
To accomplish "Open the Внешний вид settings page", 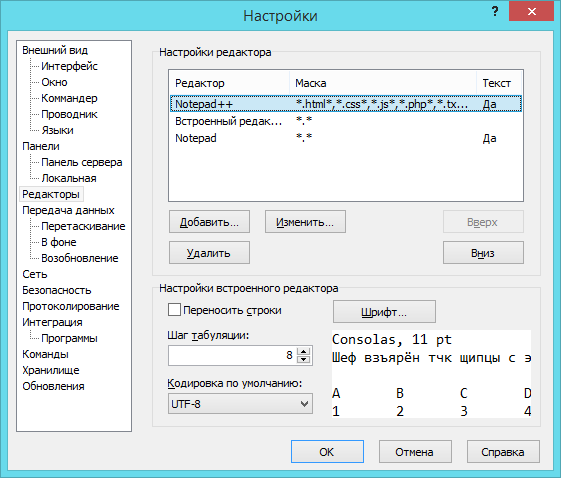I will click(55, 50).
